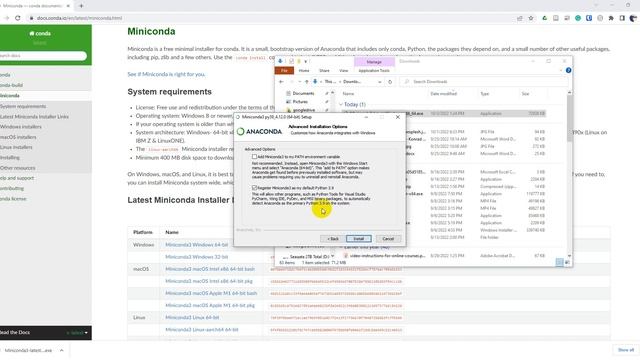Open a new browser tab

81,6
